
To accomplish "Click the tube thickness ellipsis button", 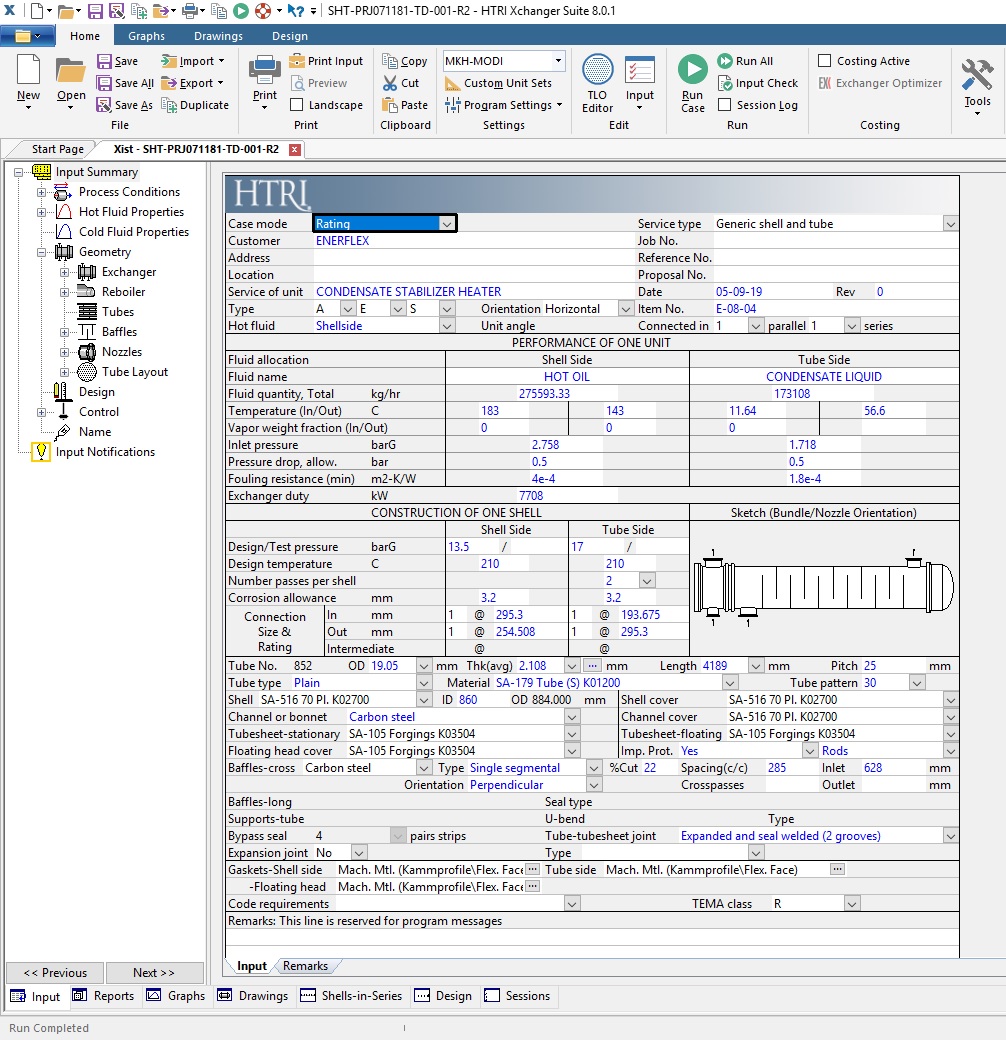I will pos(592,665).
